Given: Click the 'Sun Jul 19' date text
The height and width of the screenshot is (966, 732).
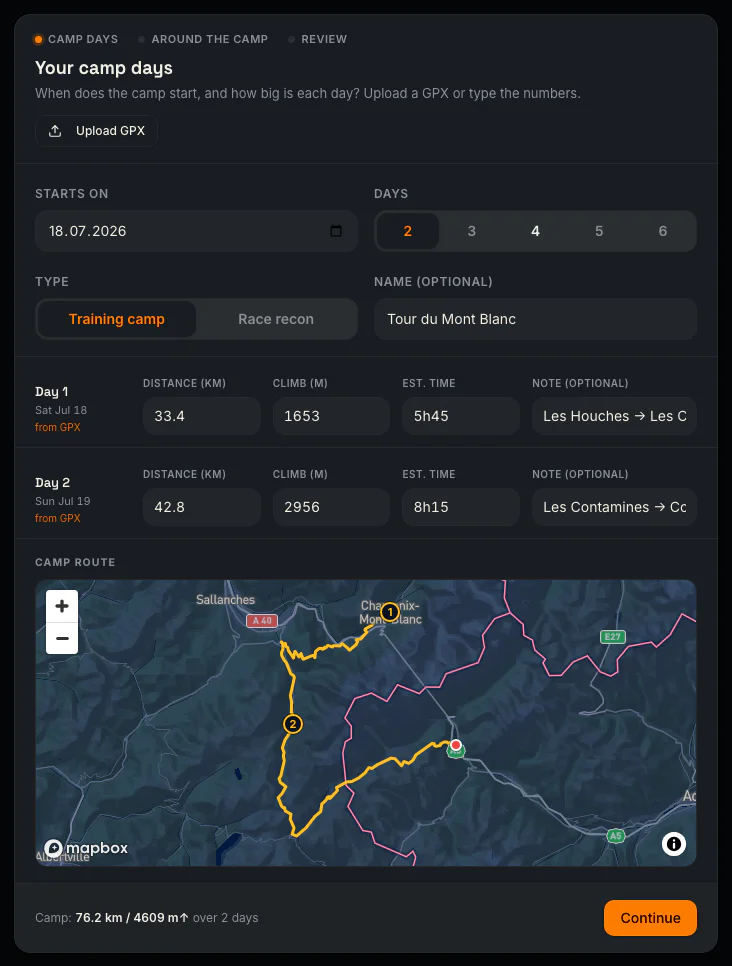Looking at the screenshot, I should point(63,501).
